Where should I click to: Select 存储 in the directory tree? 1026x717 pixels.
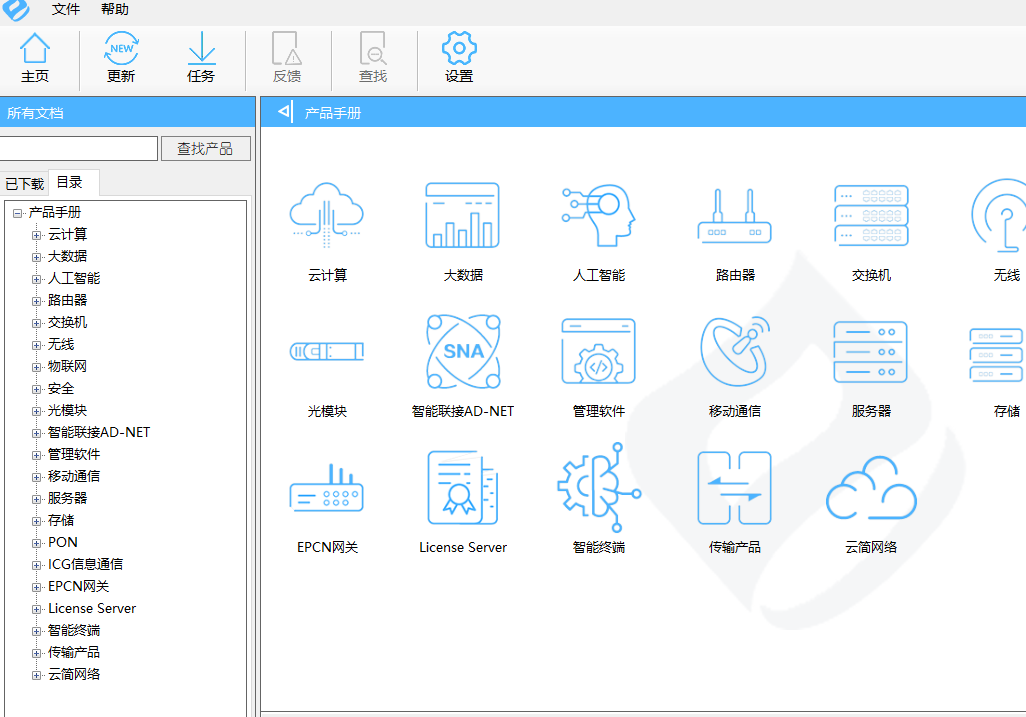(61, 520)
